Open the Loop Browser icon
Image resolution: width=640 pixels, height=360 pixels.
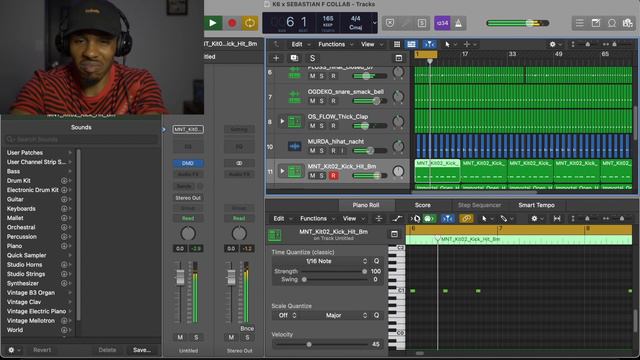click(612, 23)
